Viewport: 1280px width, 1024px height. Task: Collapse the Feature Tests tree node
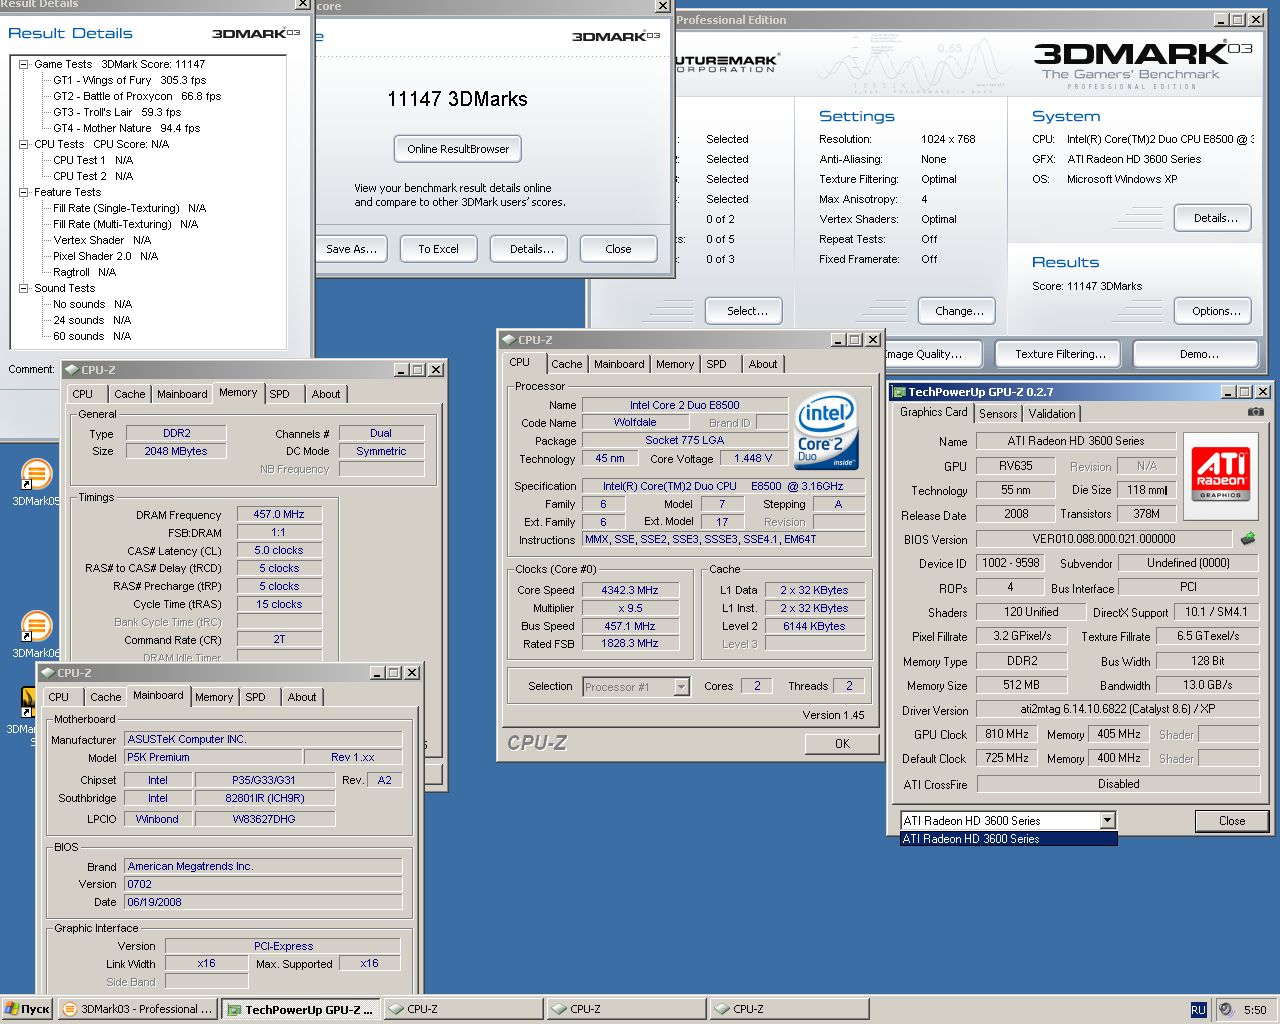tap(23, 192)
